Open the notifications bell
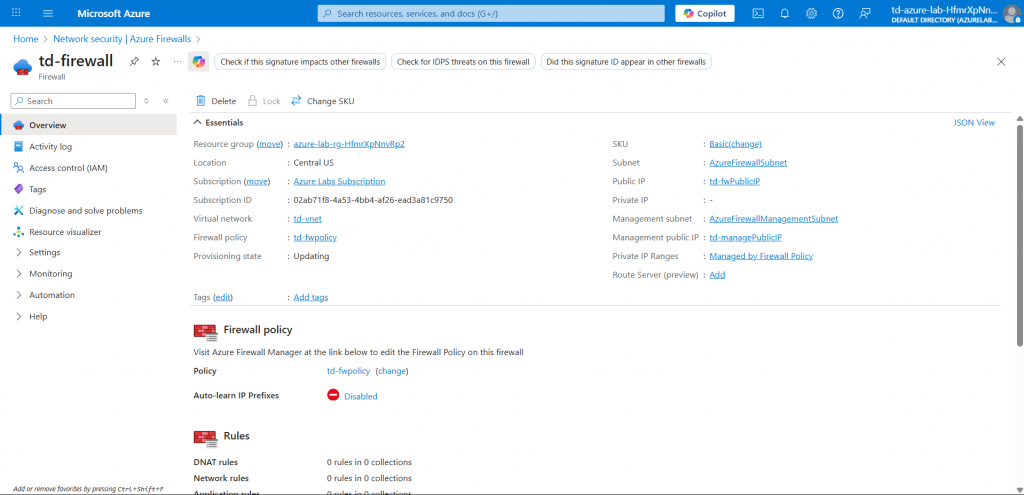The image size is (1024, 495). pos(785,13)
